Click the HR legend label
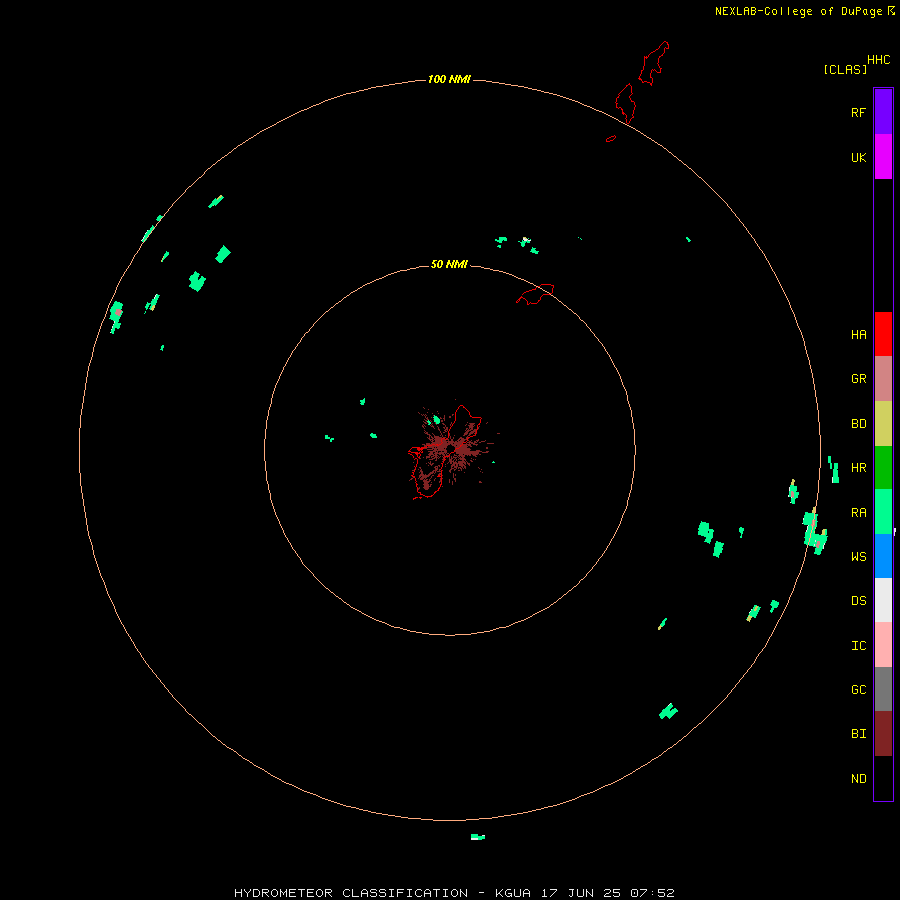Image resolution: width=900 pixels, height=900 pixels. pos(858,468)
